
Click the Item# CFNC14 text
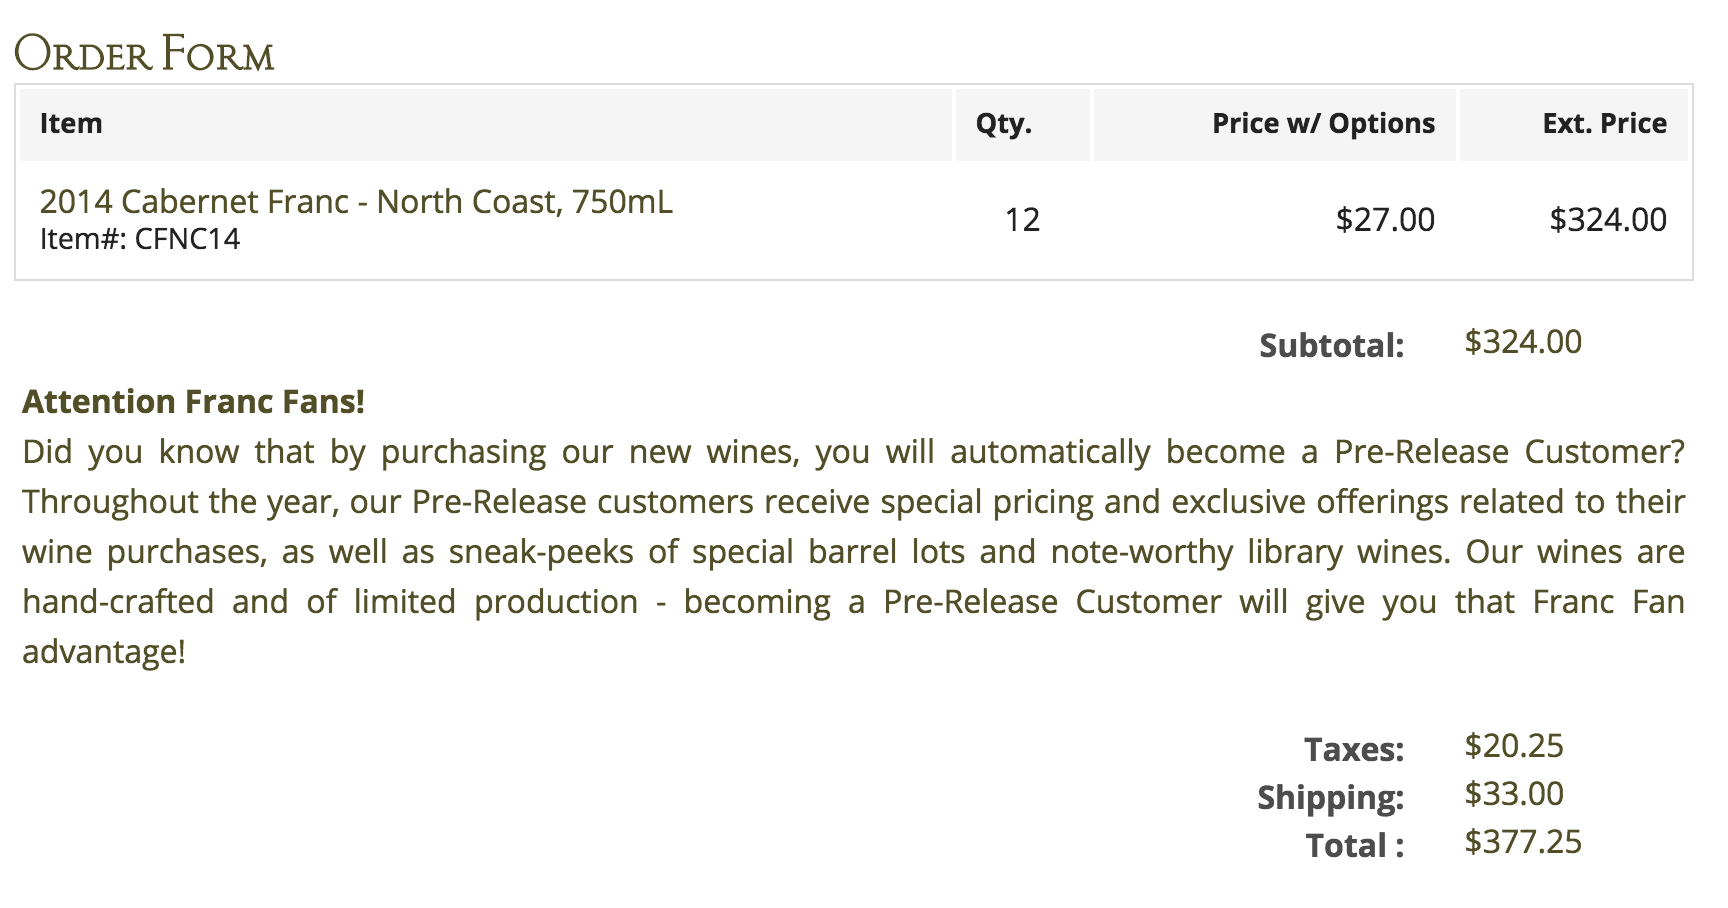[140, 239]
